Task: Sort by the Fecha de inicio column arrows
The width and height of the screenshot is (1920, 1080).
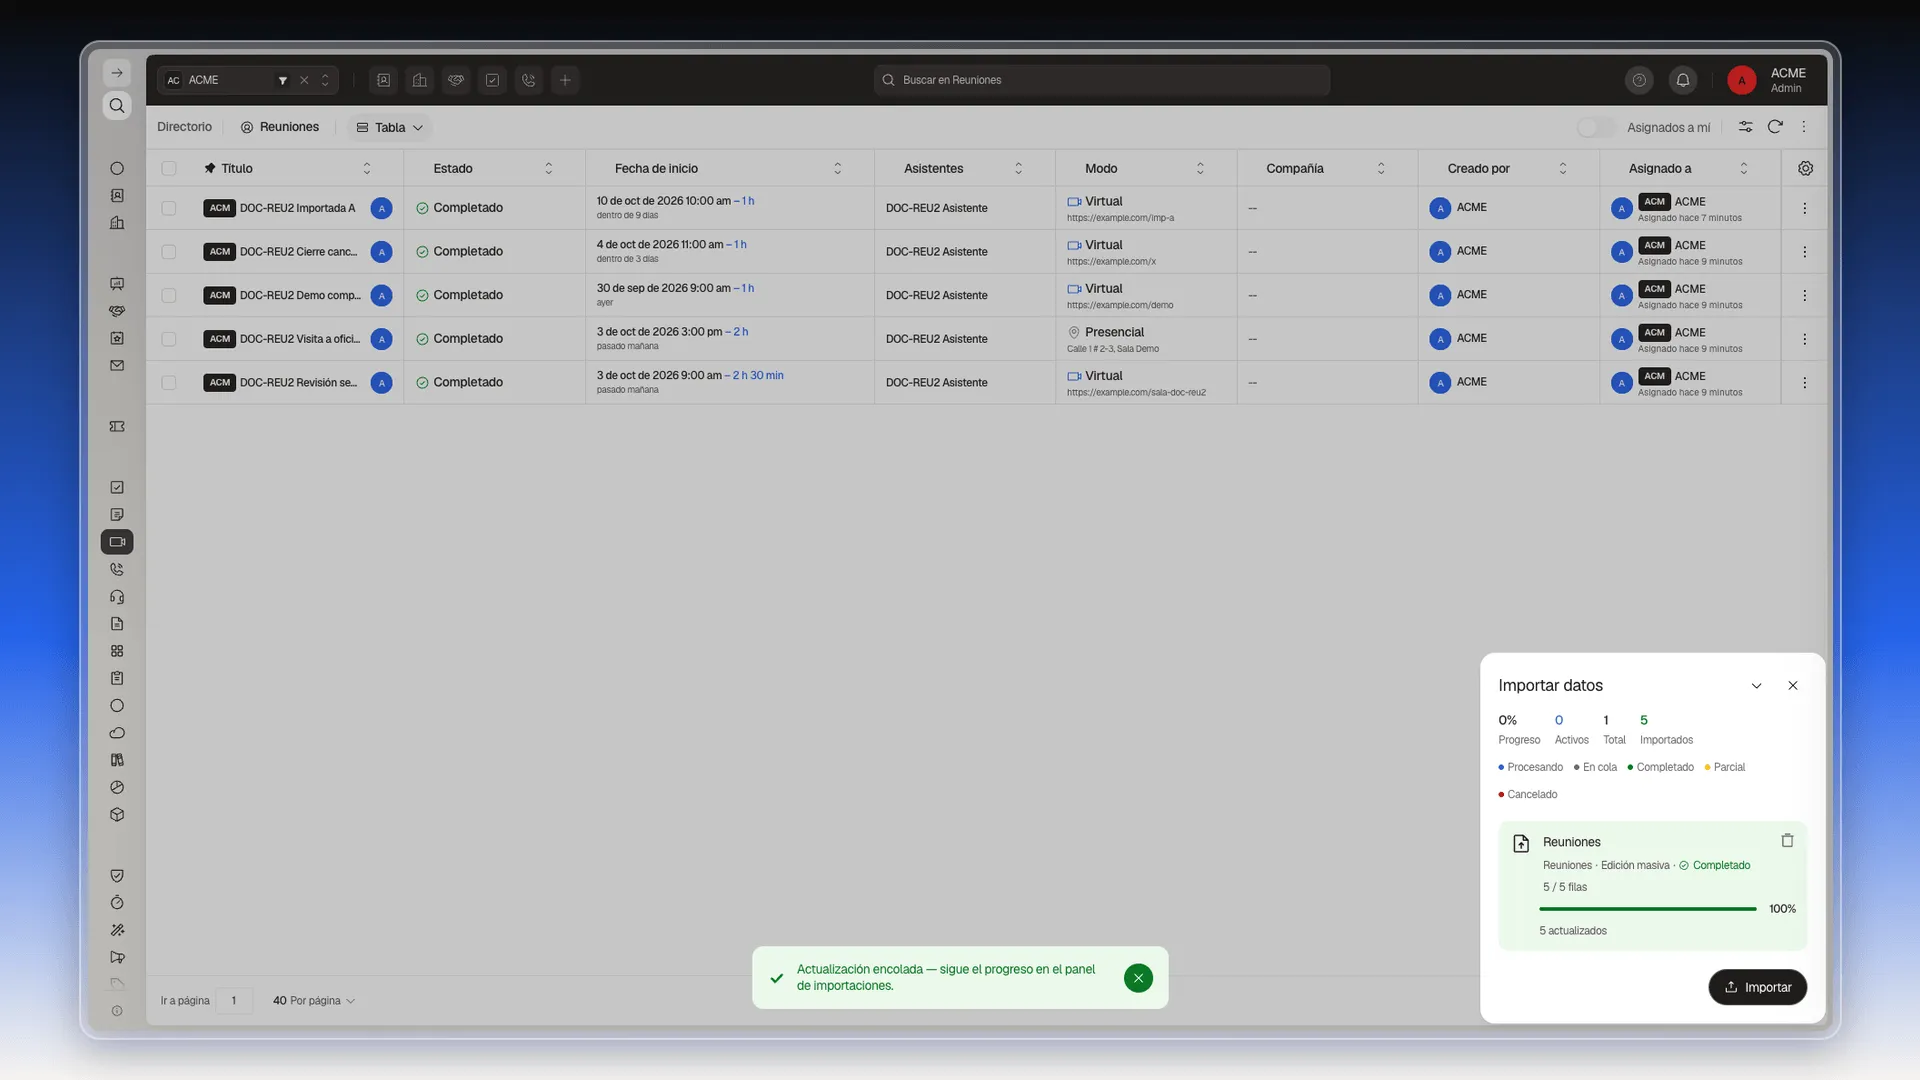Action: pos(837,168)
